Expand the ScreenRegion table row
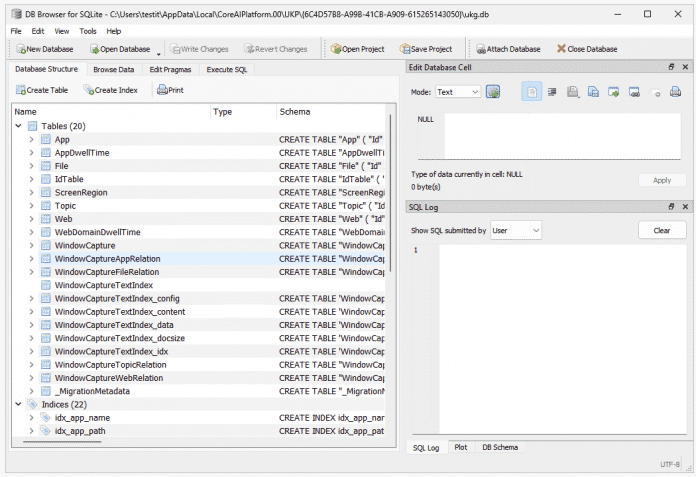The image size is (696, 477). 32,193
